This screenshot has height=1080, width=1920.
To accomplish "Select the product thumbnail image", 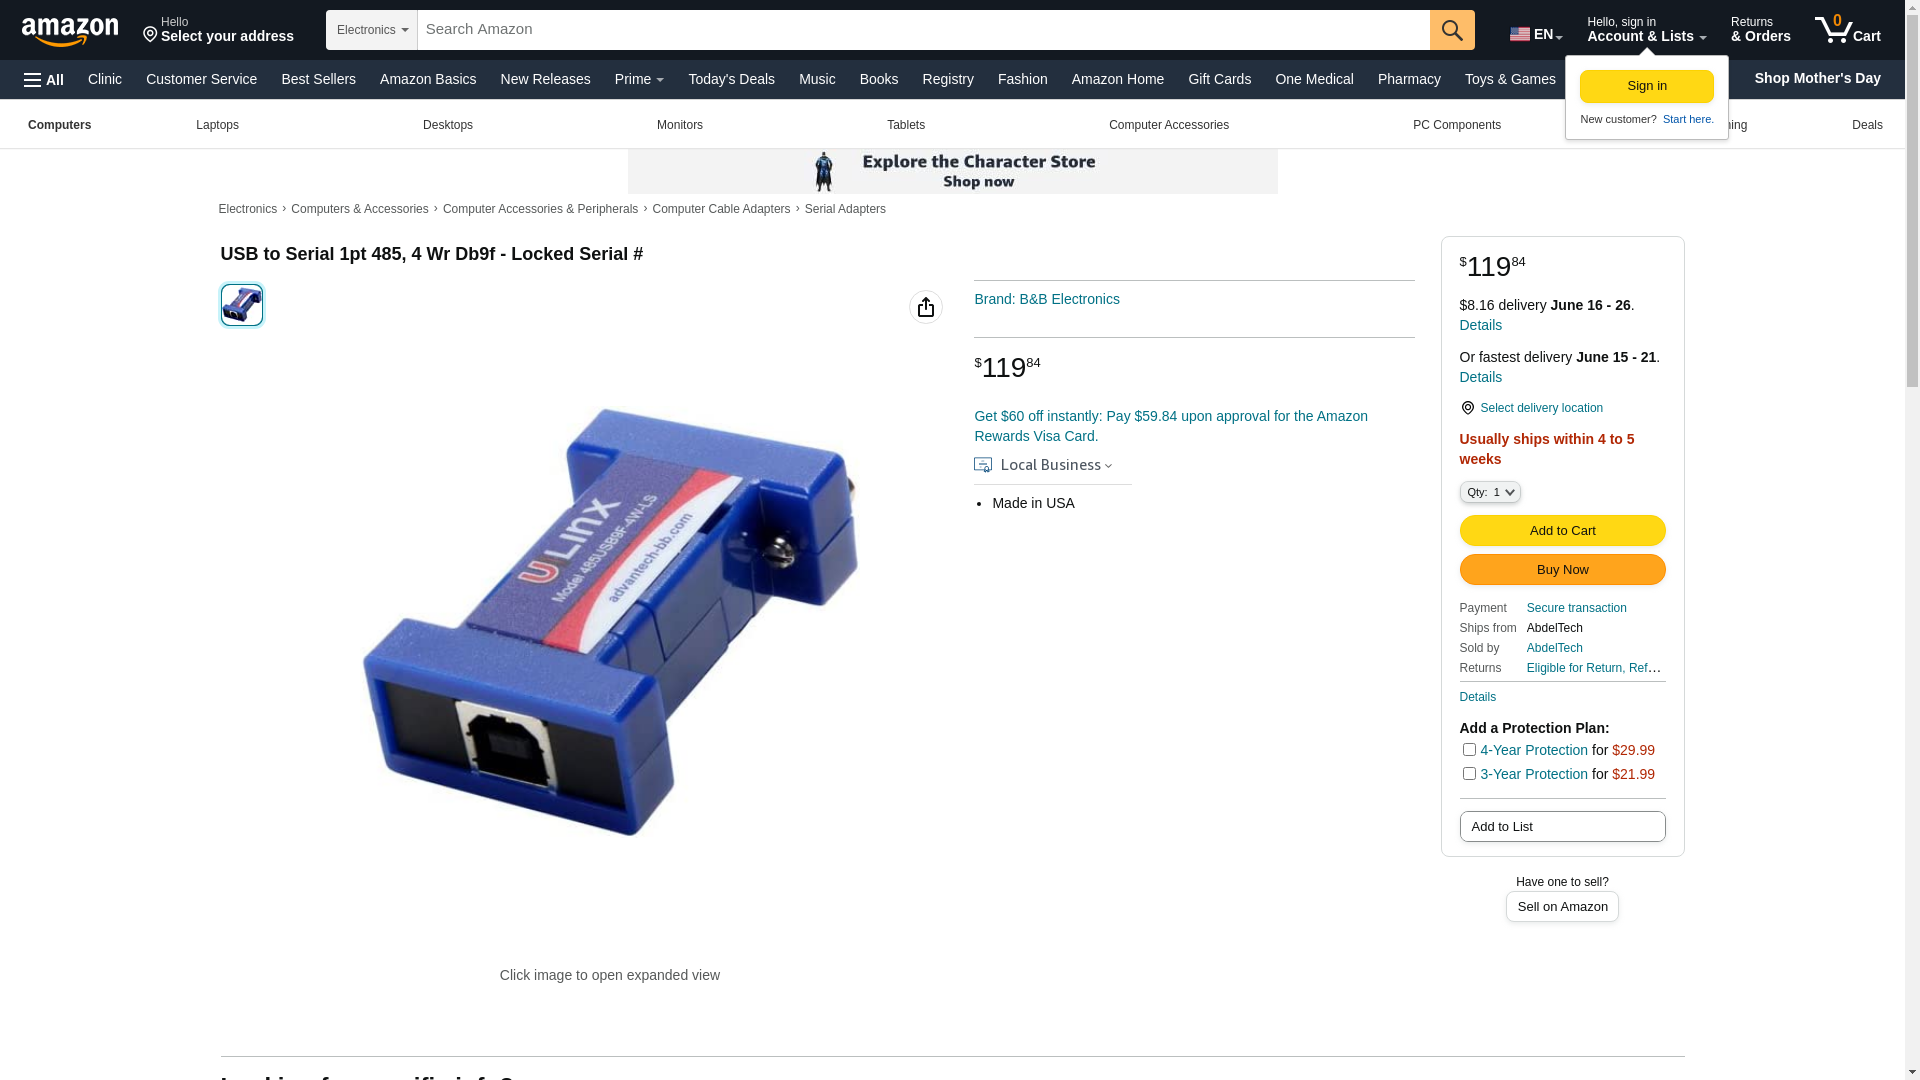I will click(242, 305).
